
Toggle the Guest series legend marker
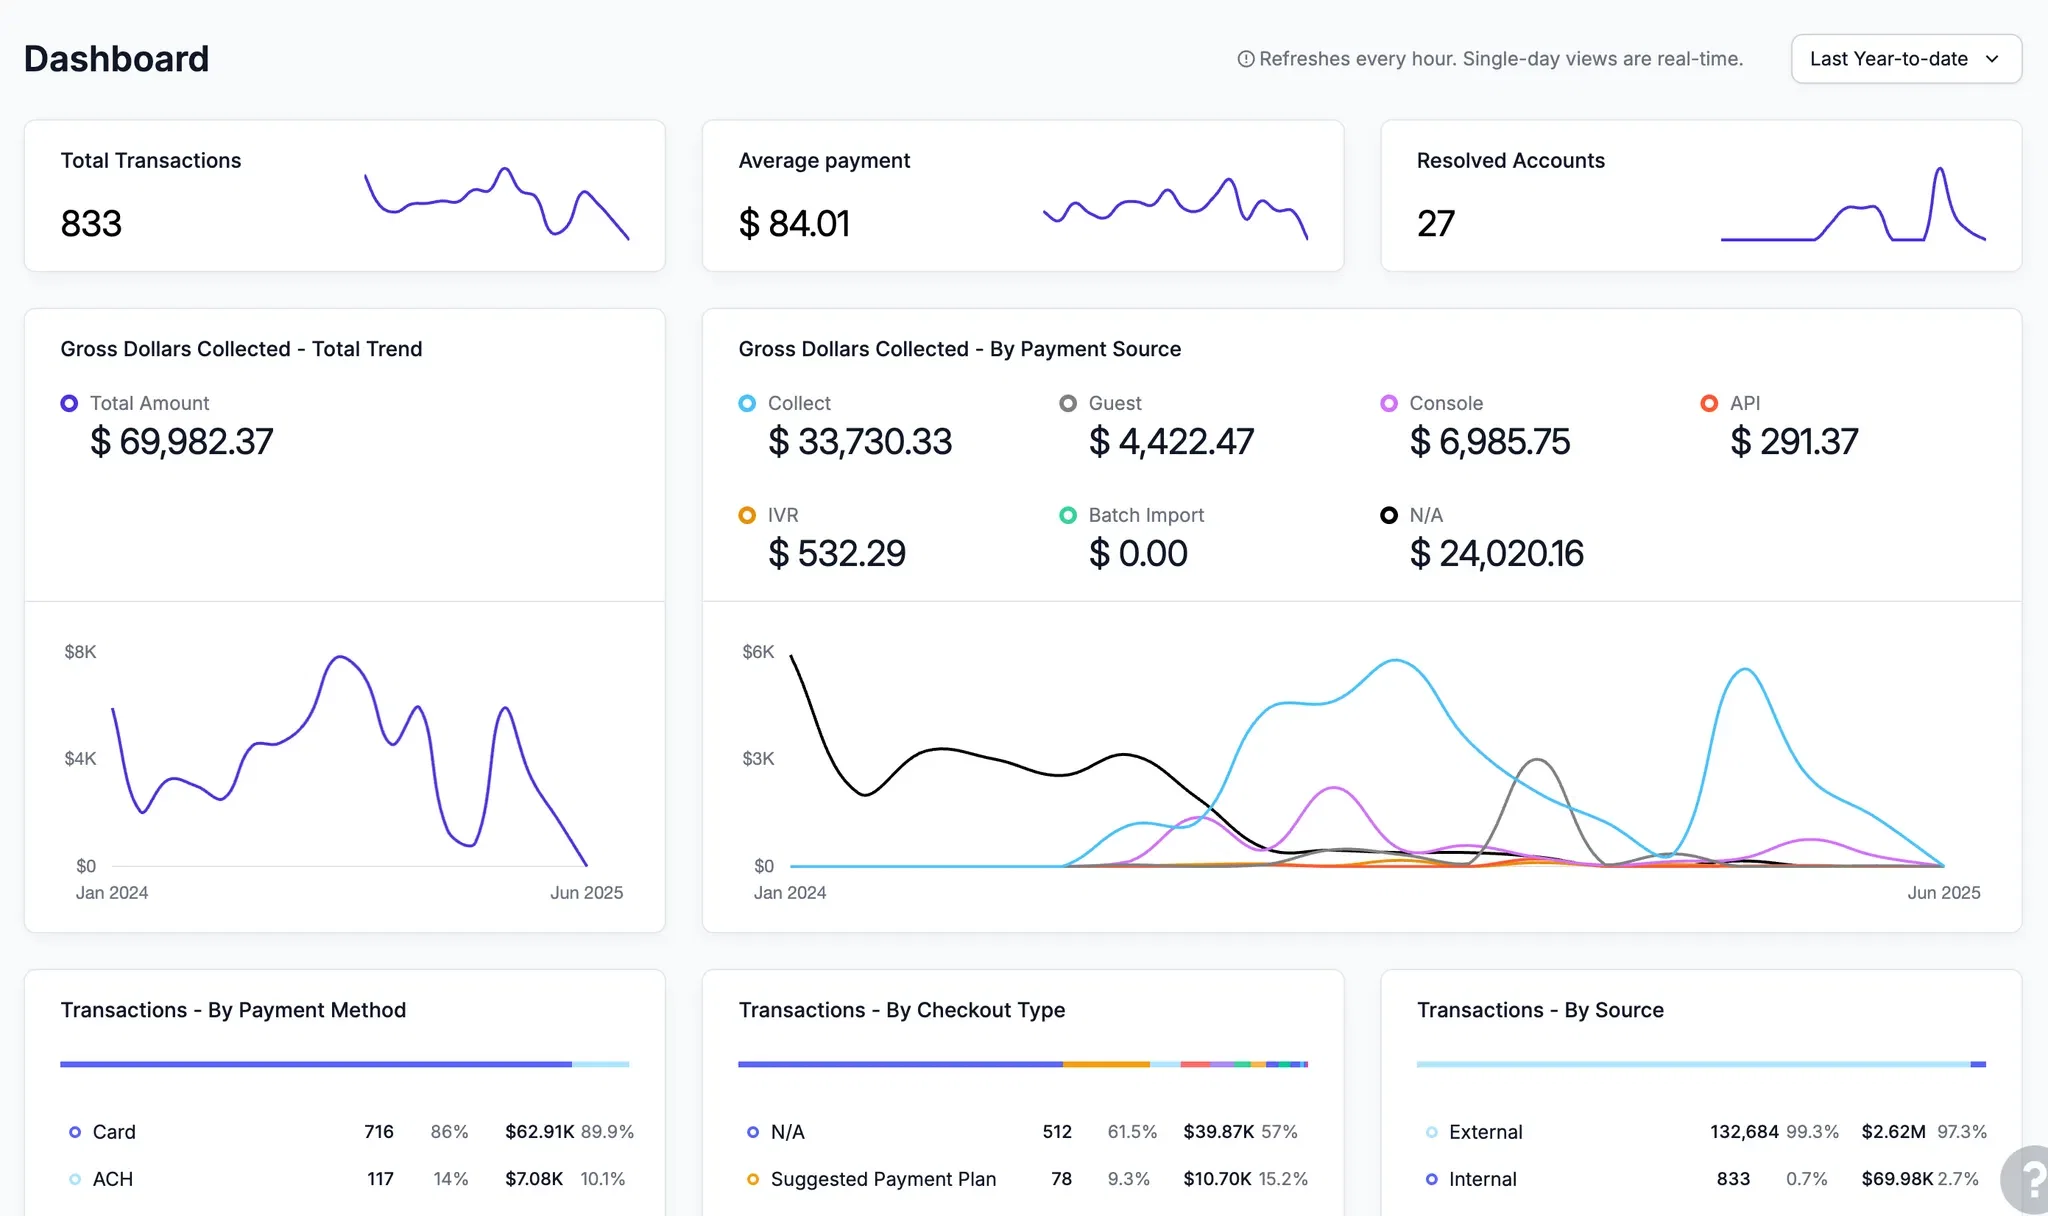(x=1068, y=403)
